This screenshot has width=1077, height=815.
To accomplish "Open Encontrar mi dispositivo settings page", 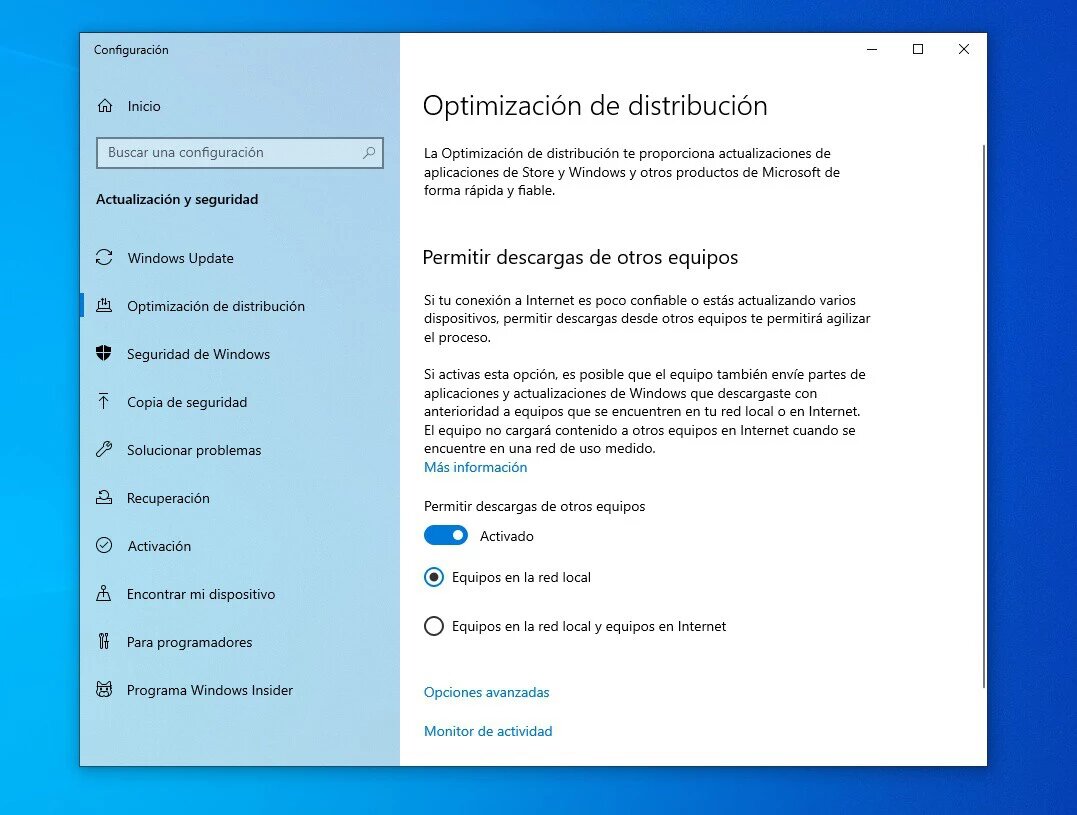I will pos(200,594).
